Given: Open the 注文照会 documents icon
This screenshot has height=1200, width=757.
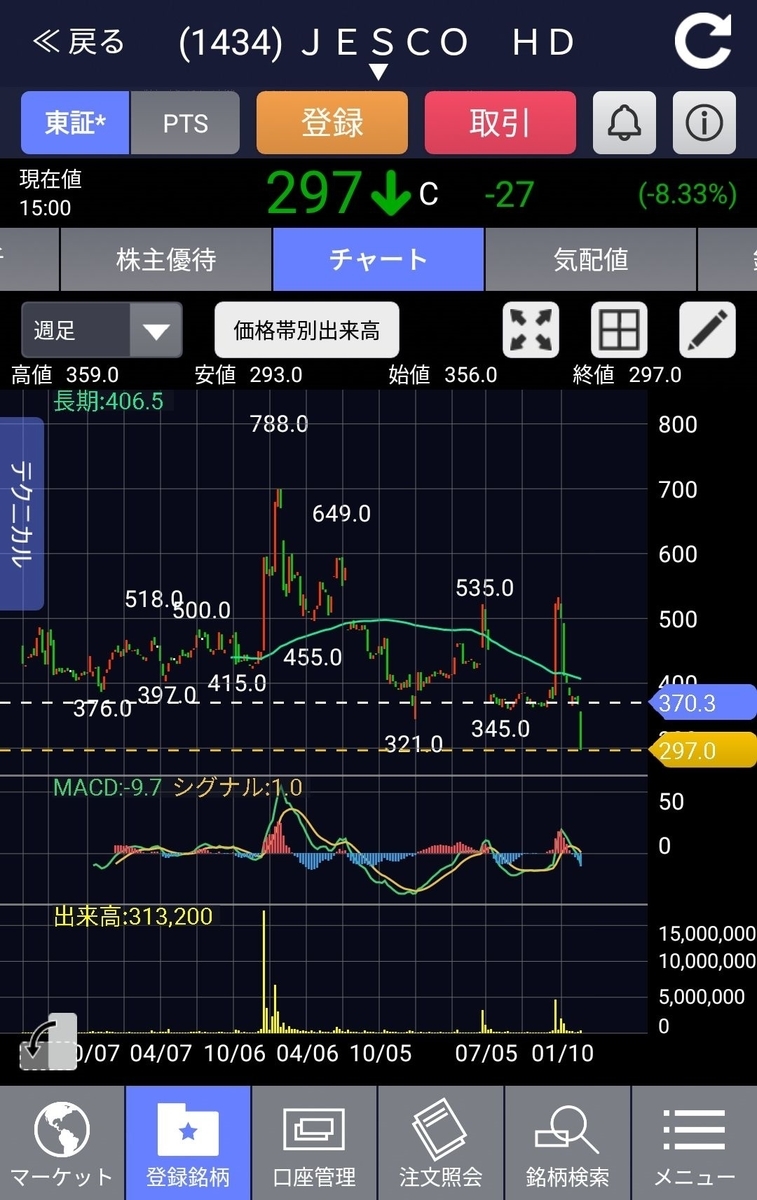Looking at the screenshot, I should (441, 1143).
